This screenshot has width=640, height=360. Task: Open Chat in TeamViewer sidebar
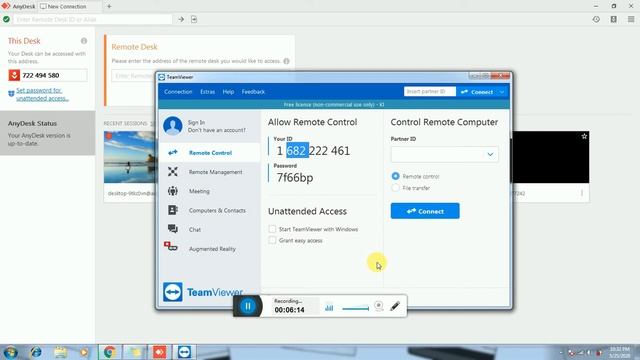pos(210,229)
